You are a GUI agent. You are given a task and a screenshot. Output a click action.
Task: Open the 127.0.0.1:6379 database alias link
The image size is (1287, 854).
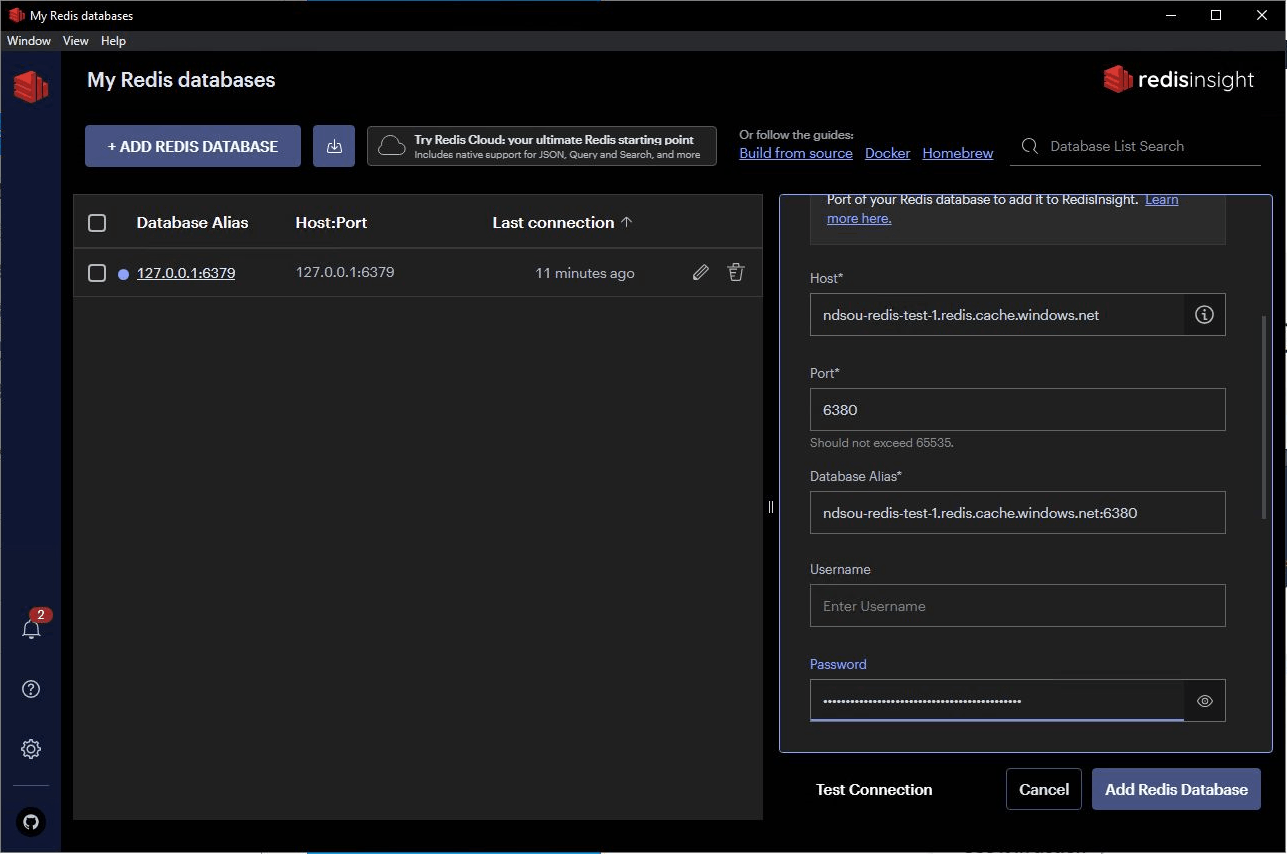click(186, 273)
